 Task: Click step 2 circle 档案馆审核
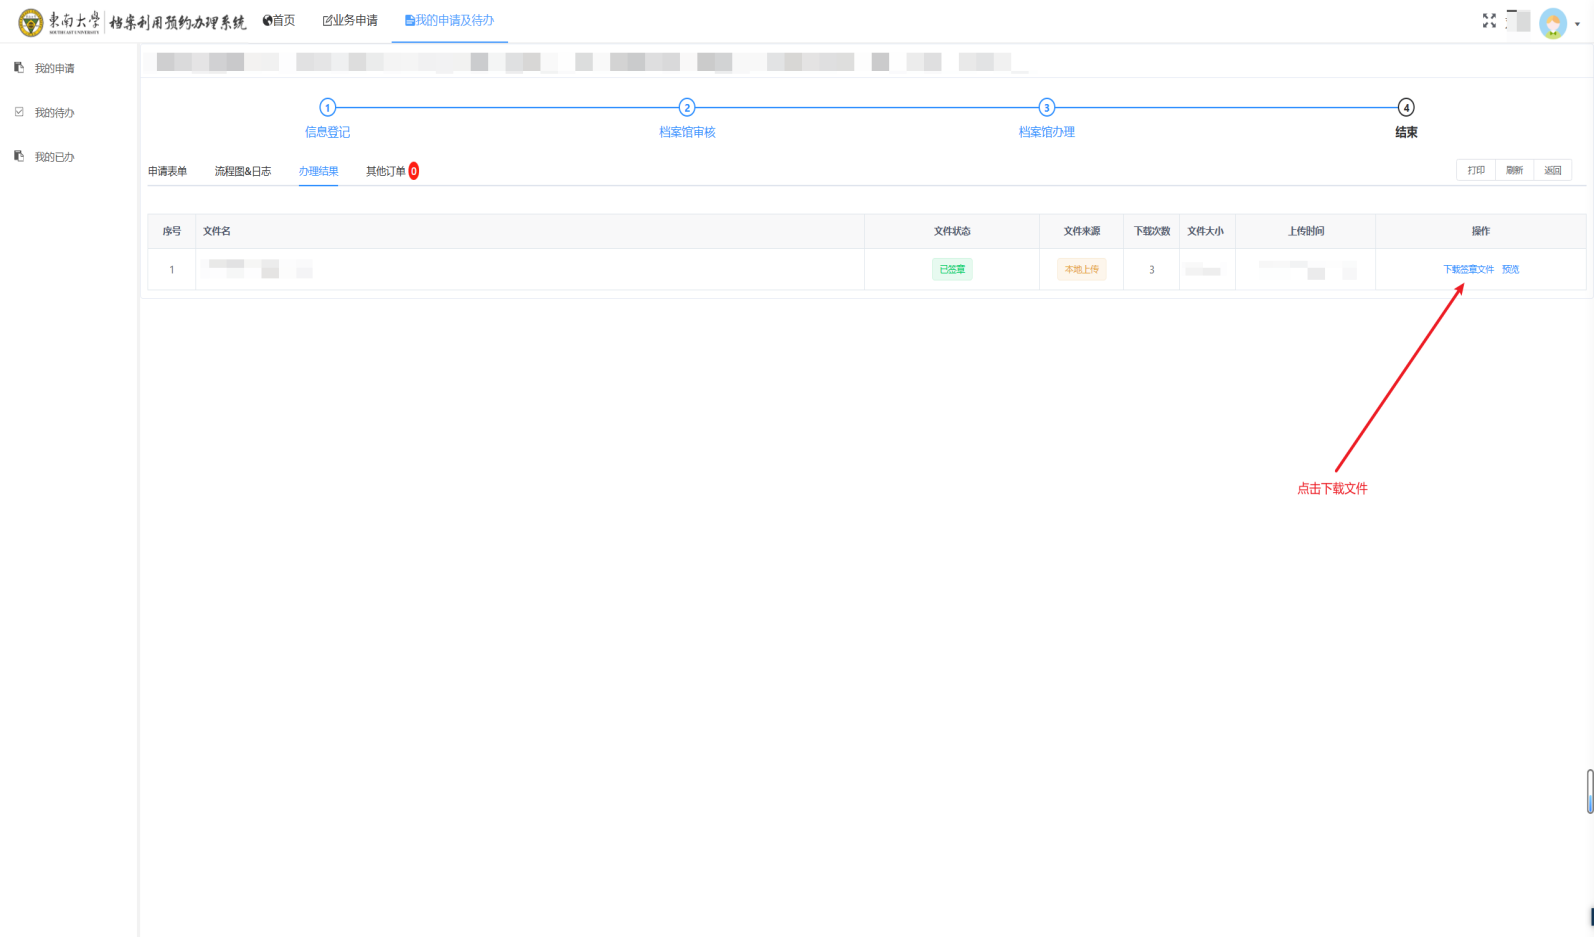[687, 108]
